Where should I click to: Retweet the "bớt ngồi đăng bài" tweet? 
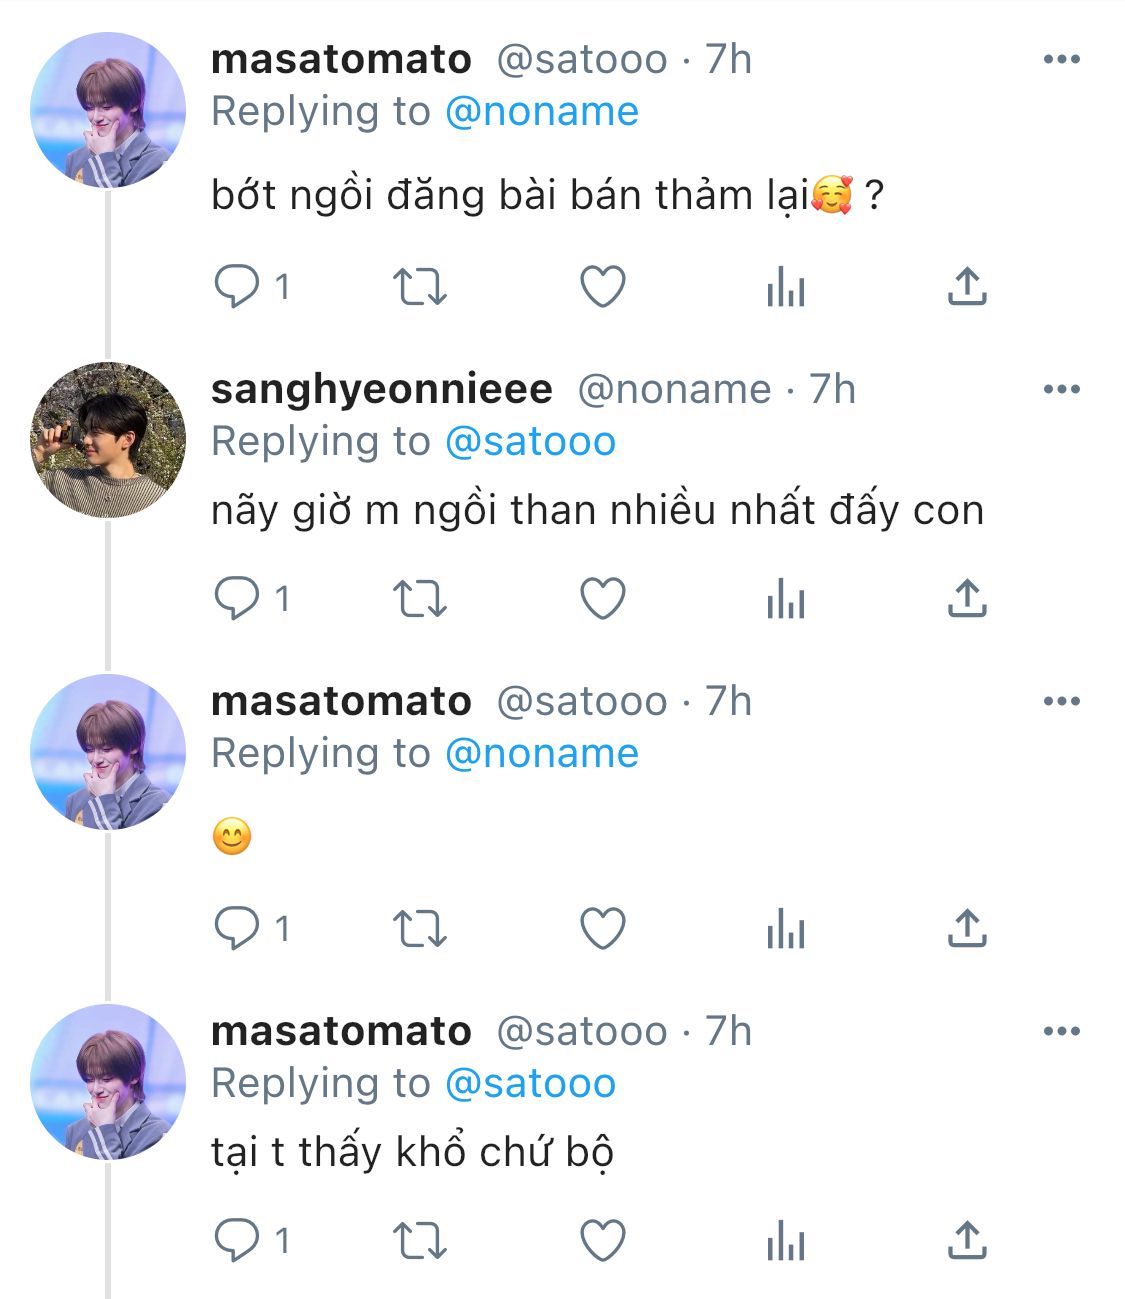(419, 287)
